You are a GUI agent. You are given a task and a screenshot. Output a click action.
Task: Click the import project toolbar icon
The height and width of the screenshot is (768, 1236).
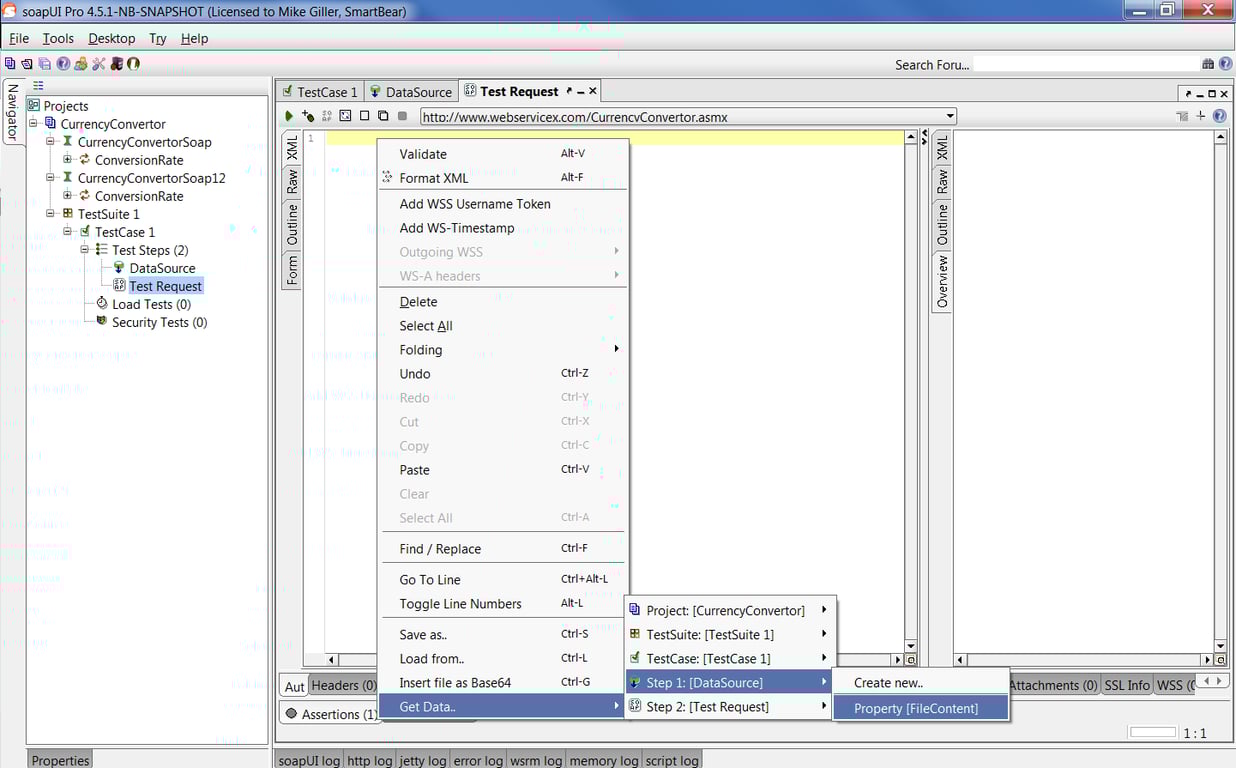[27, 64]
